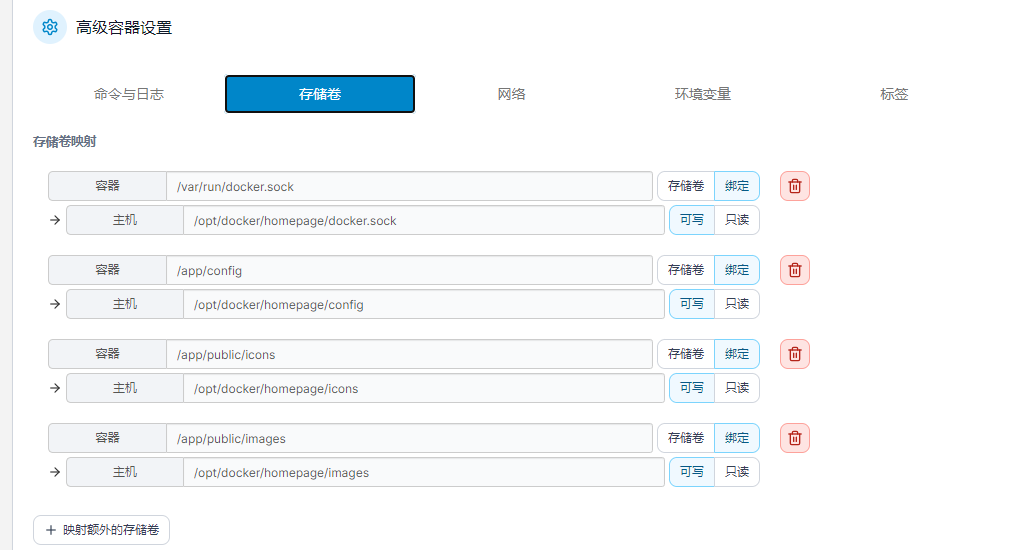Set homepage/icons host mapping to 可写
This screenshot has width=1027, height=550.
pos(692,388)
